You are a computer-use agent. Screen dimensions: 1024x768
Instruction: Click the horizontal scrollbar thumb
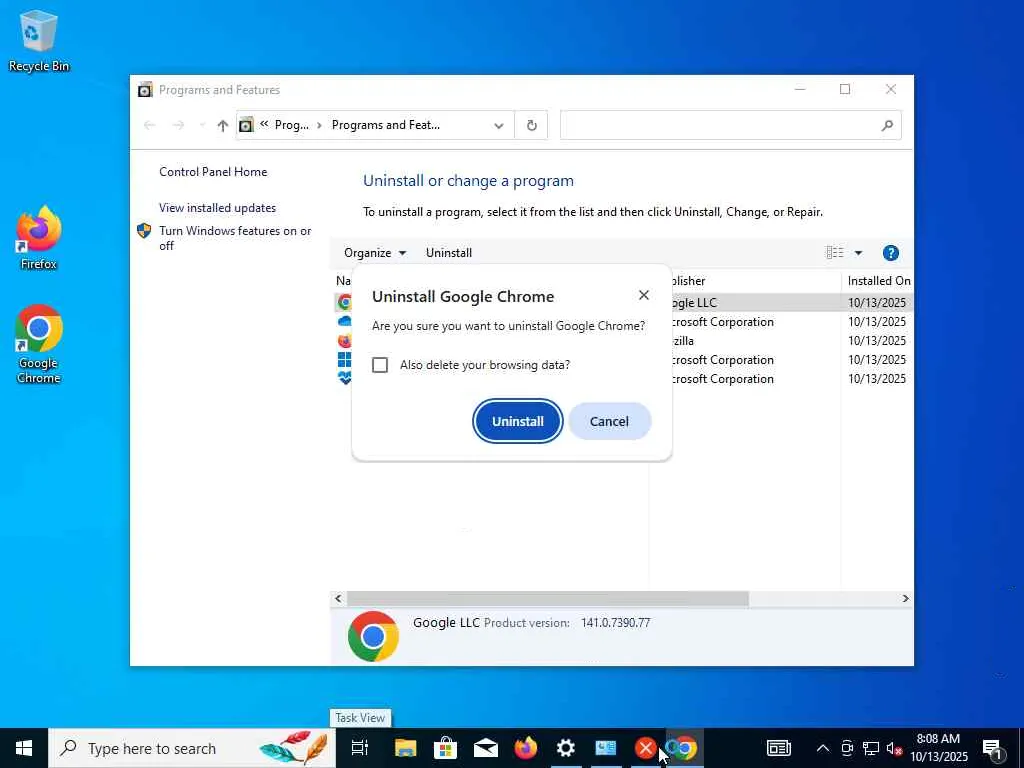click(547, 598)
